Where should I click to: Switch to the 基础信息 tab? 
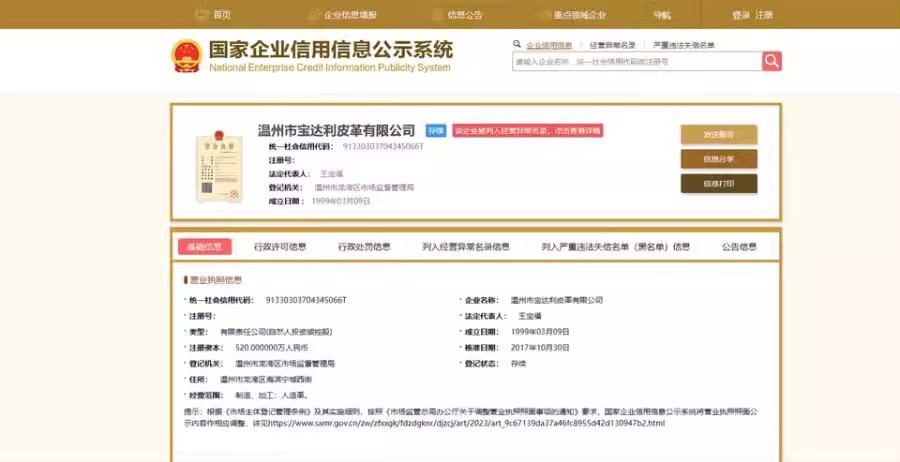(x=205, y=247)
